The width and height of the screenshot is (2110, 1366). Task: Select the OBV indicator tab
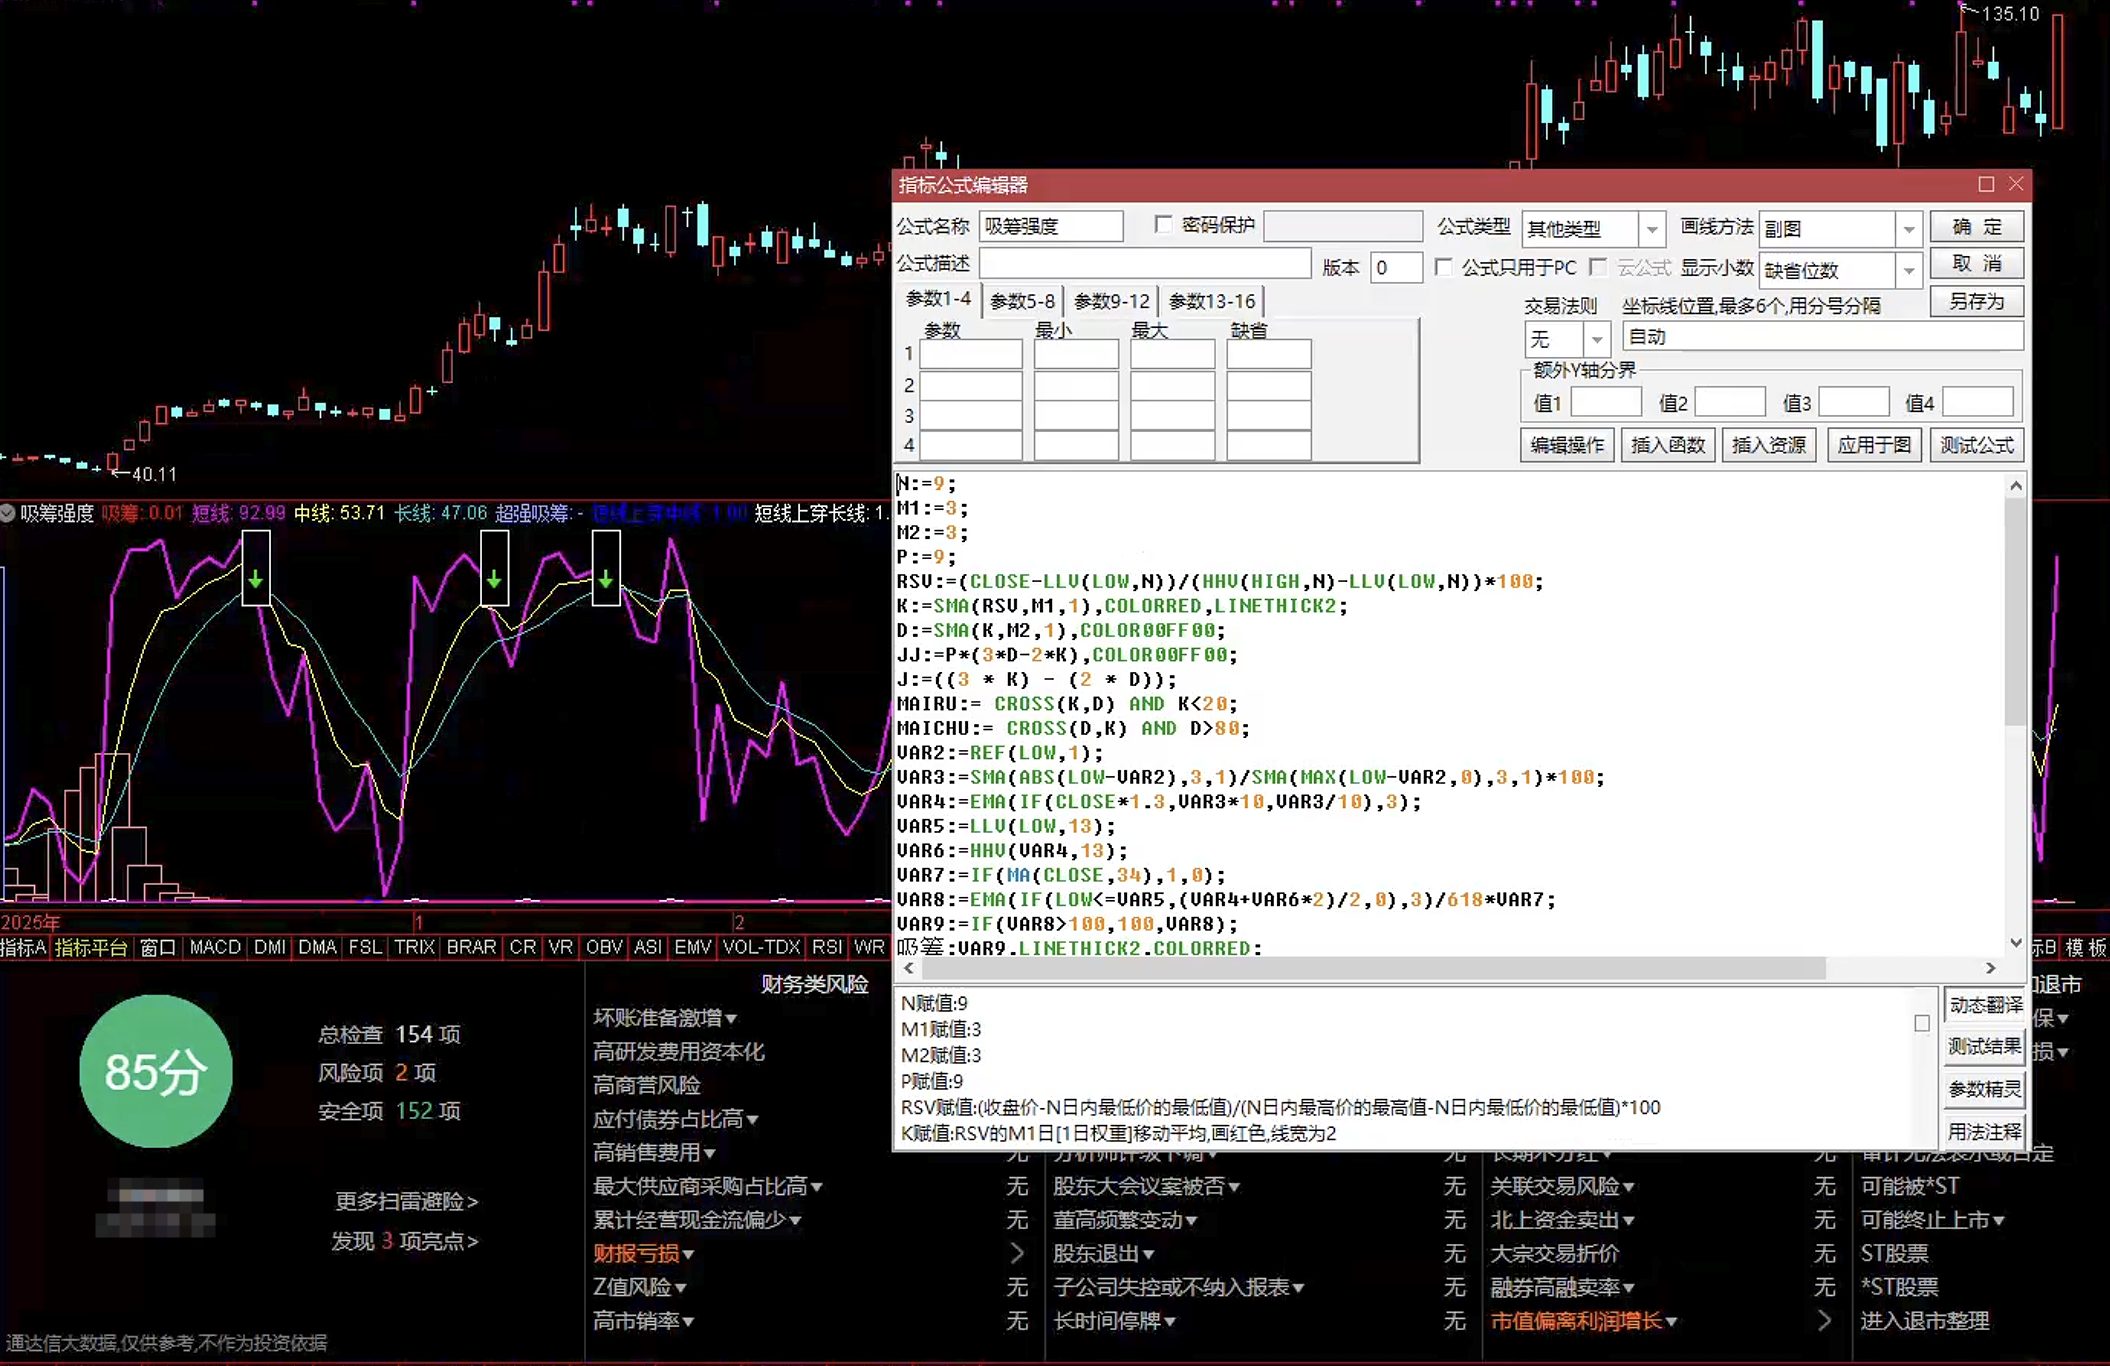click(x=604, y=947)
